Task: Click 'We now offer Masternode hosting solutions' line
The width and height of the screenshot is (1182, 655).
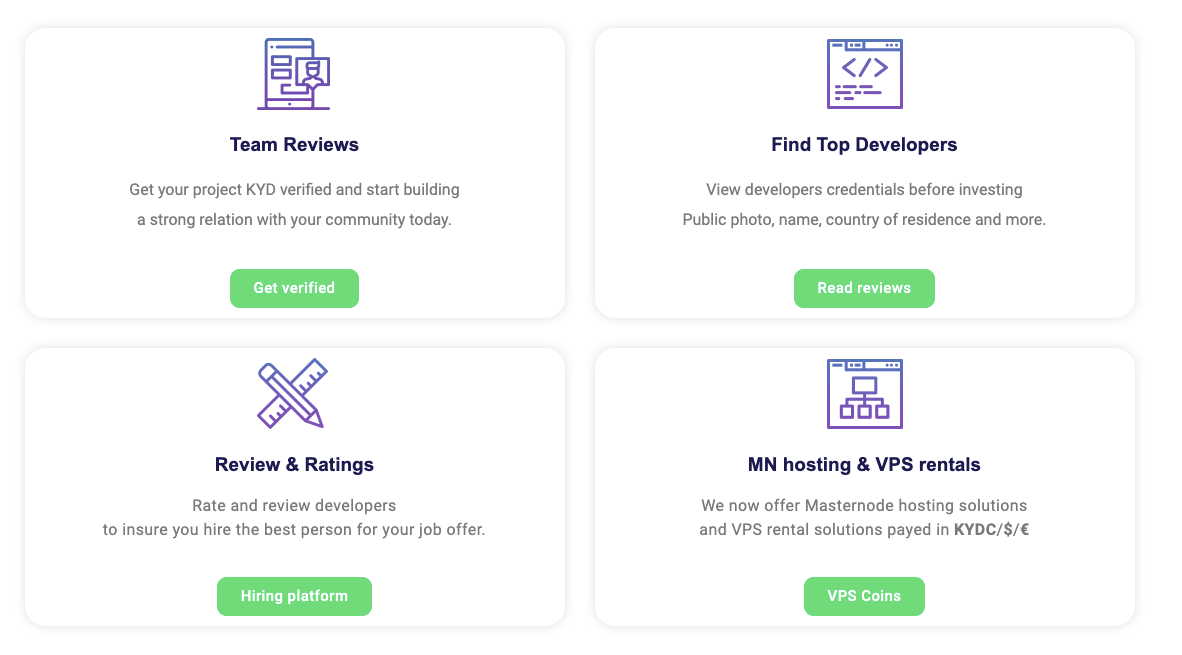Action: point(864,506)
